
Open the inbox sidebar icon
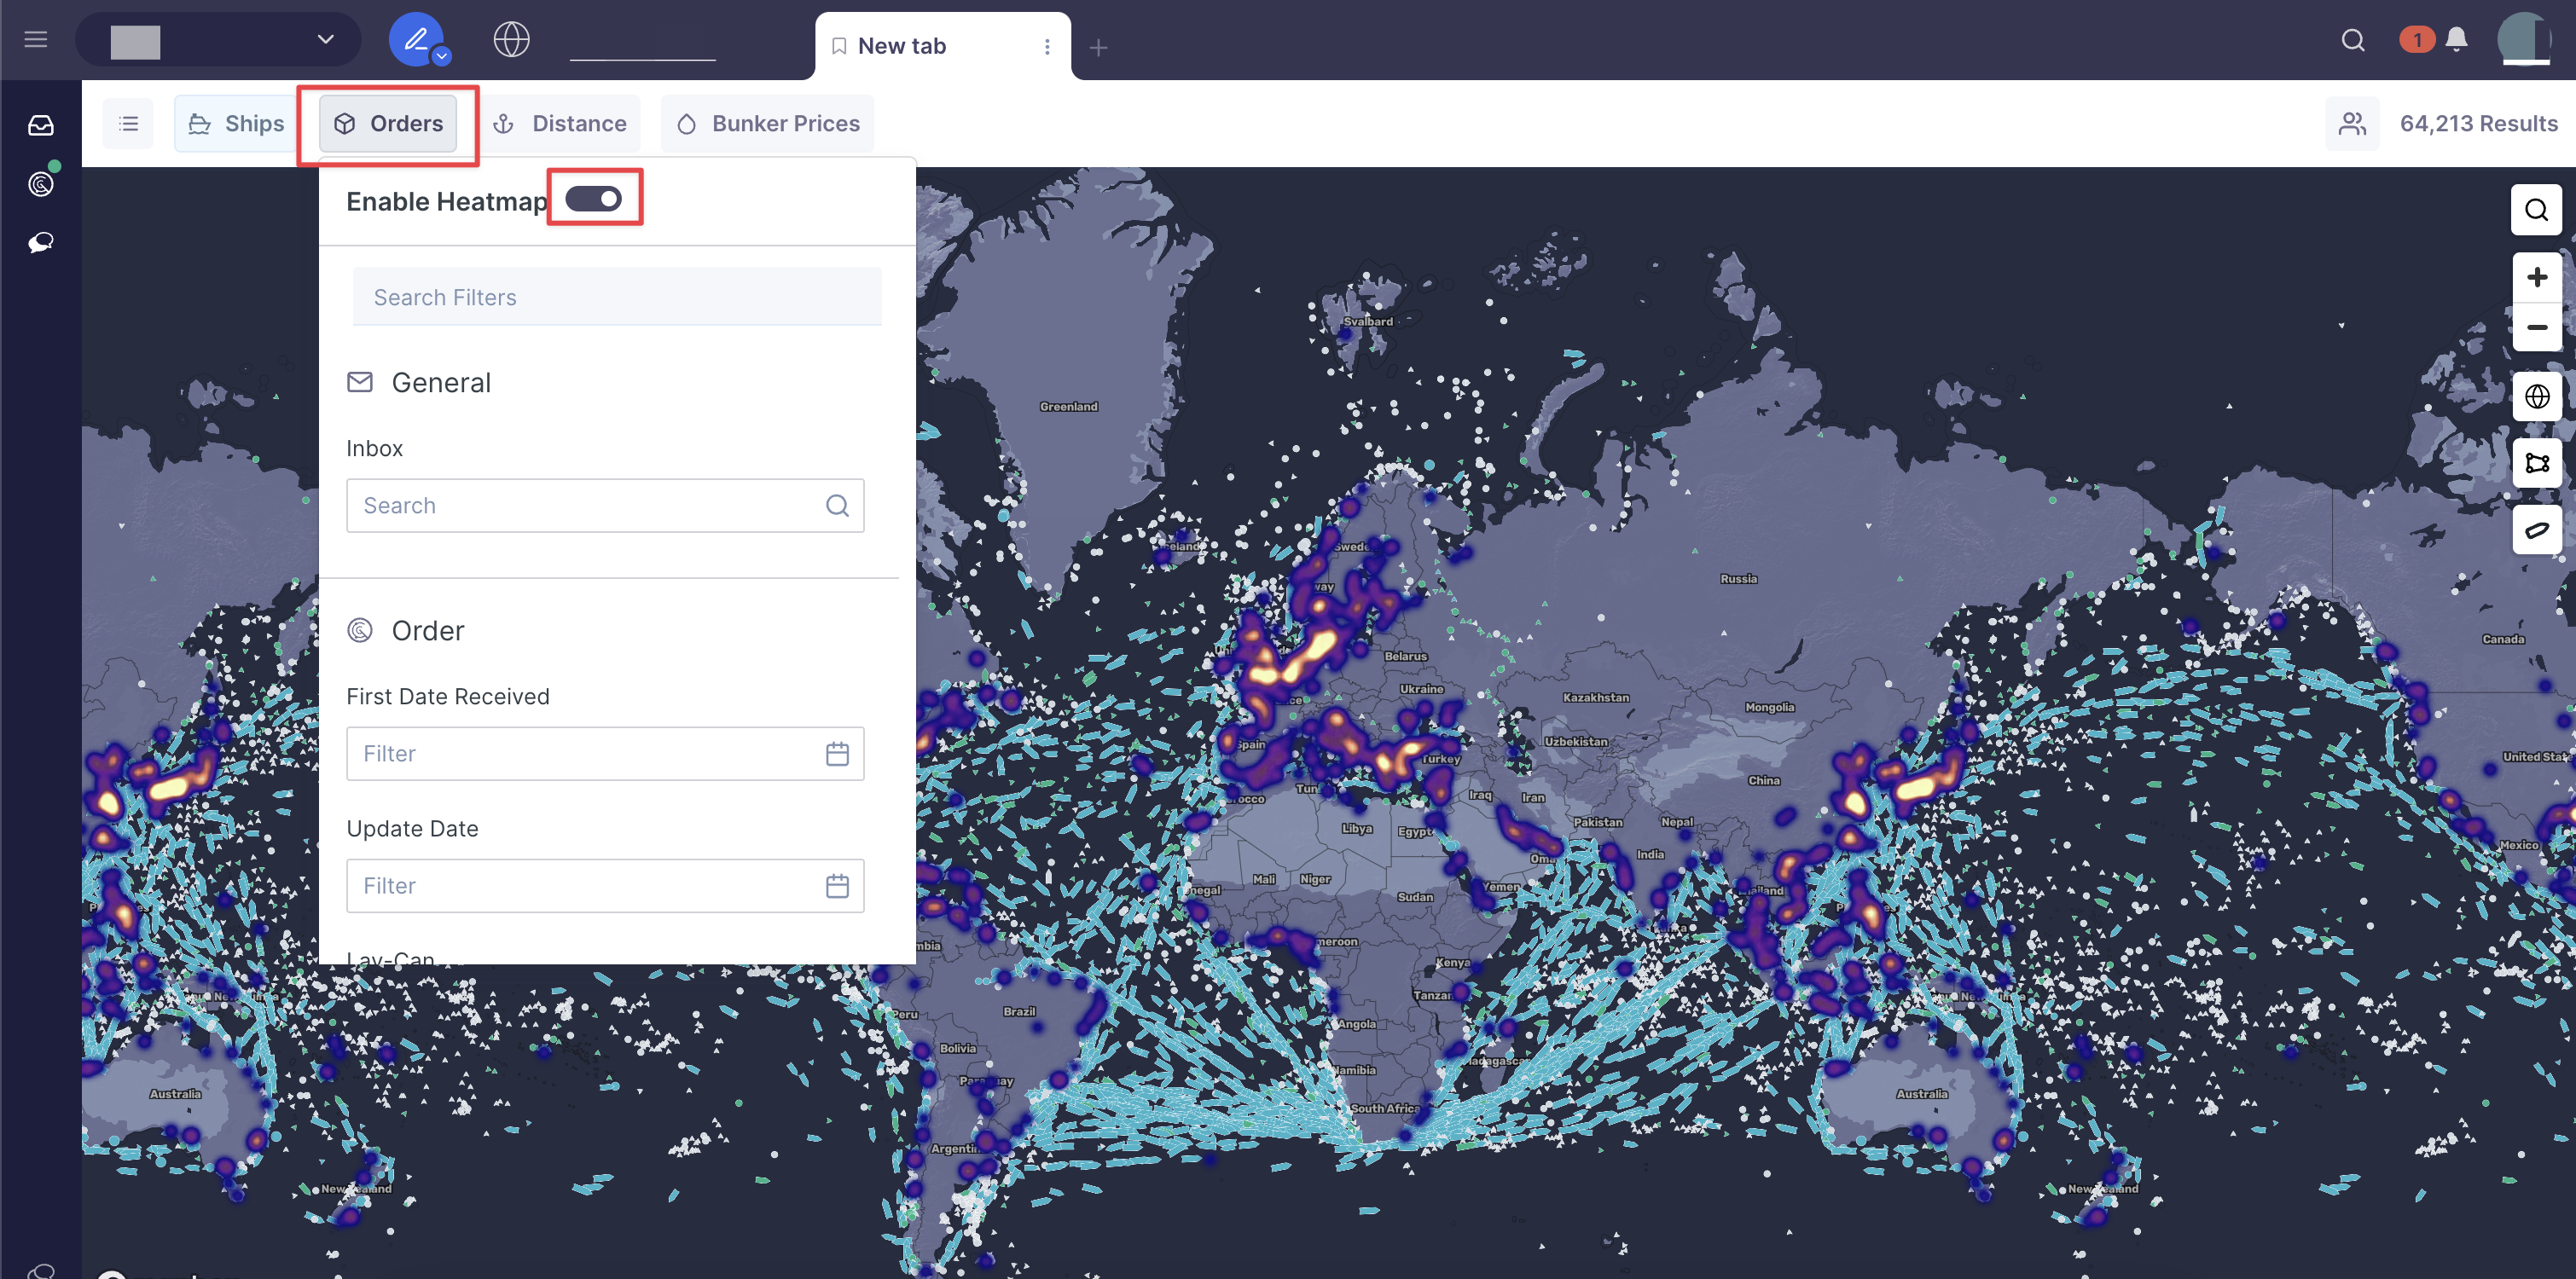pos(40,125)
